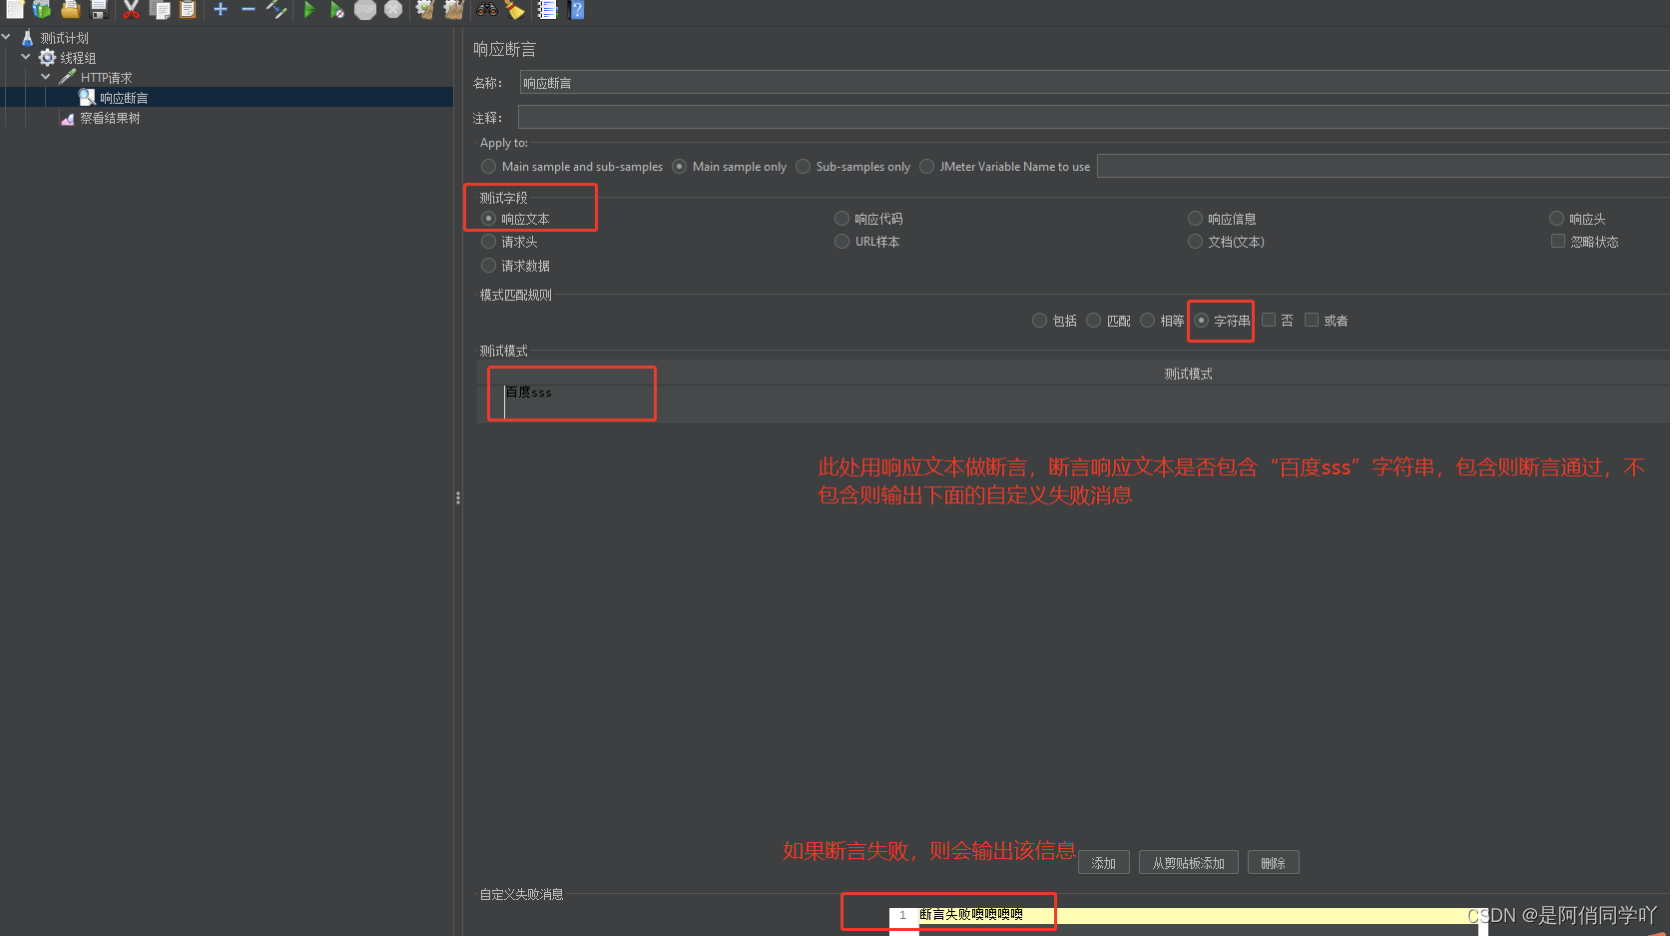
Task: Click the JMeter variable name input field
Action: coord(1383,166)
